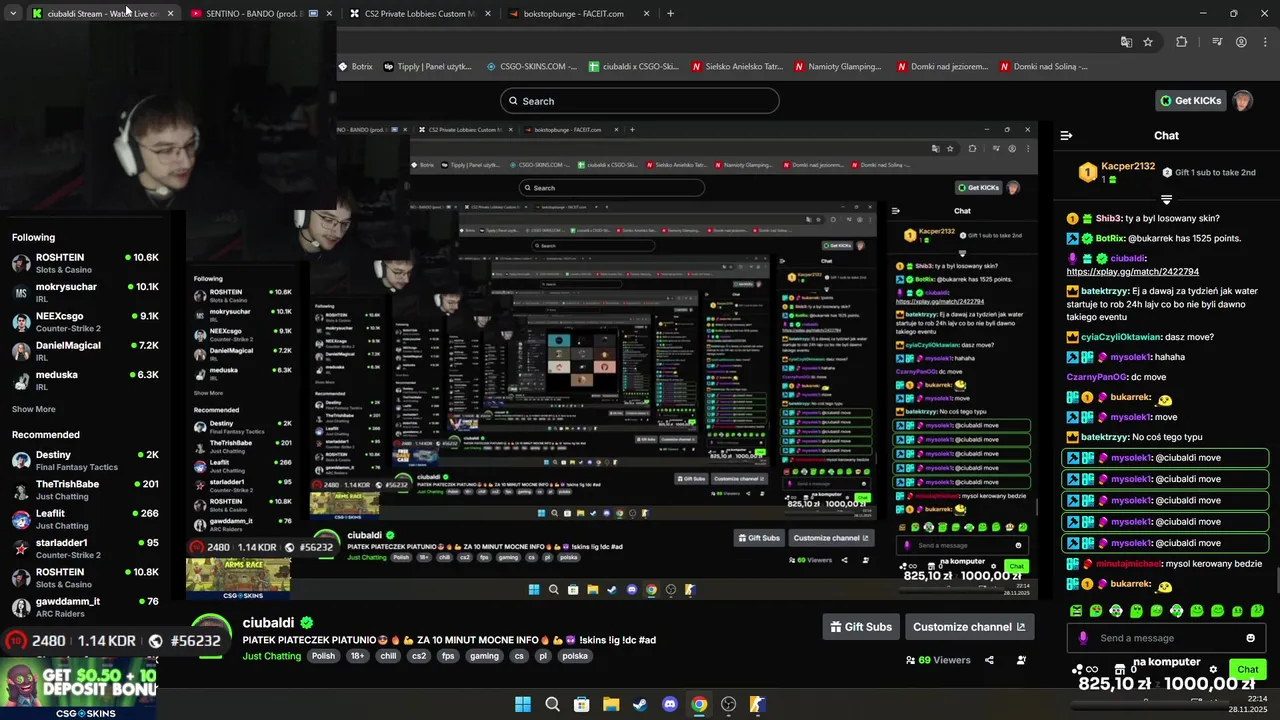1280x720 pixels.
Task: Focus the Send a message chat input
Action: tap(1165, 638)
